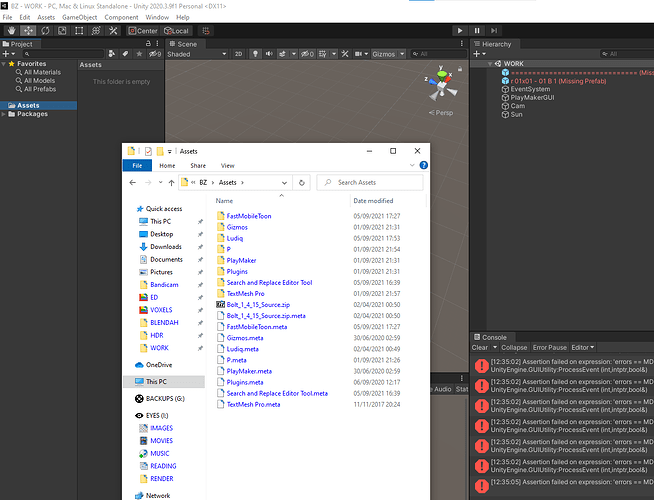The height and width of the screenshot is (500, 654).
Task: Click Console Clear button
Action: (x=480, y=347)
